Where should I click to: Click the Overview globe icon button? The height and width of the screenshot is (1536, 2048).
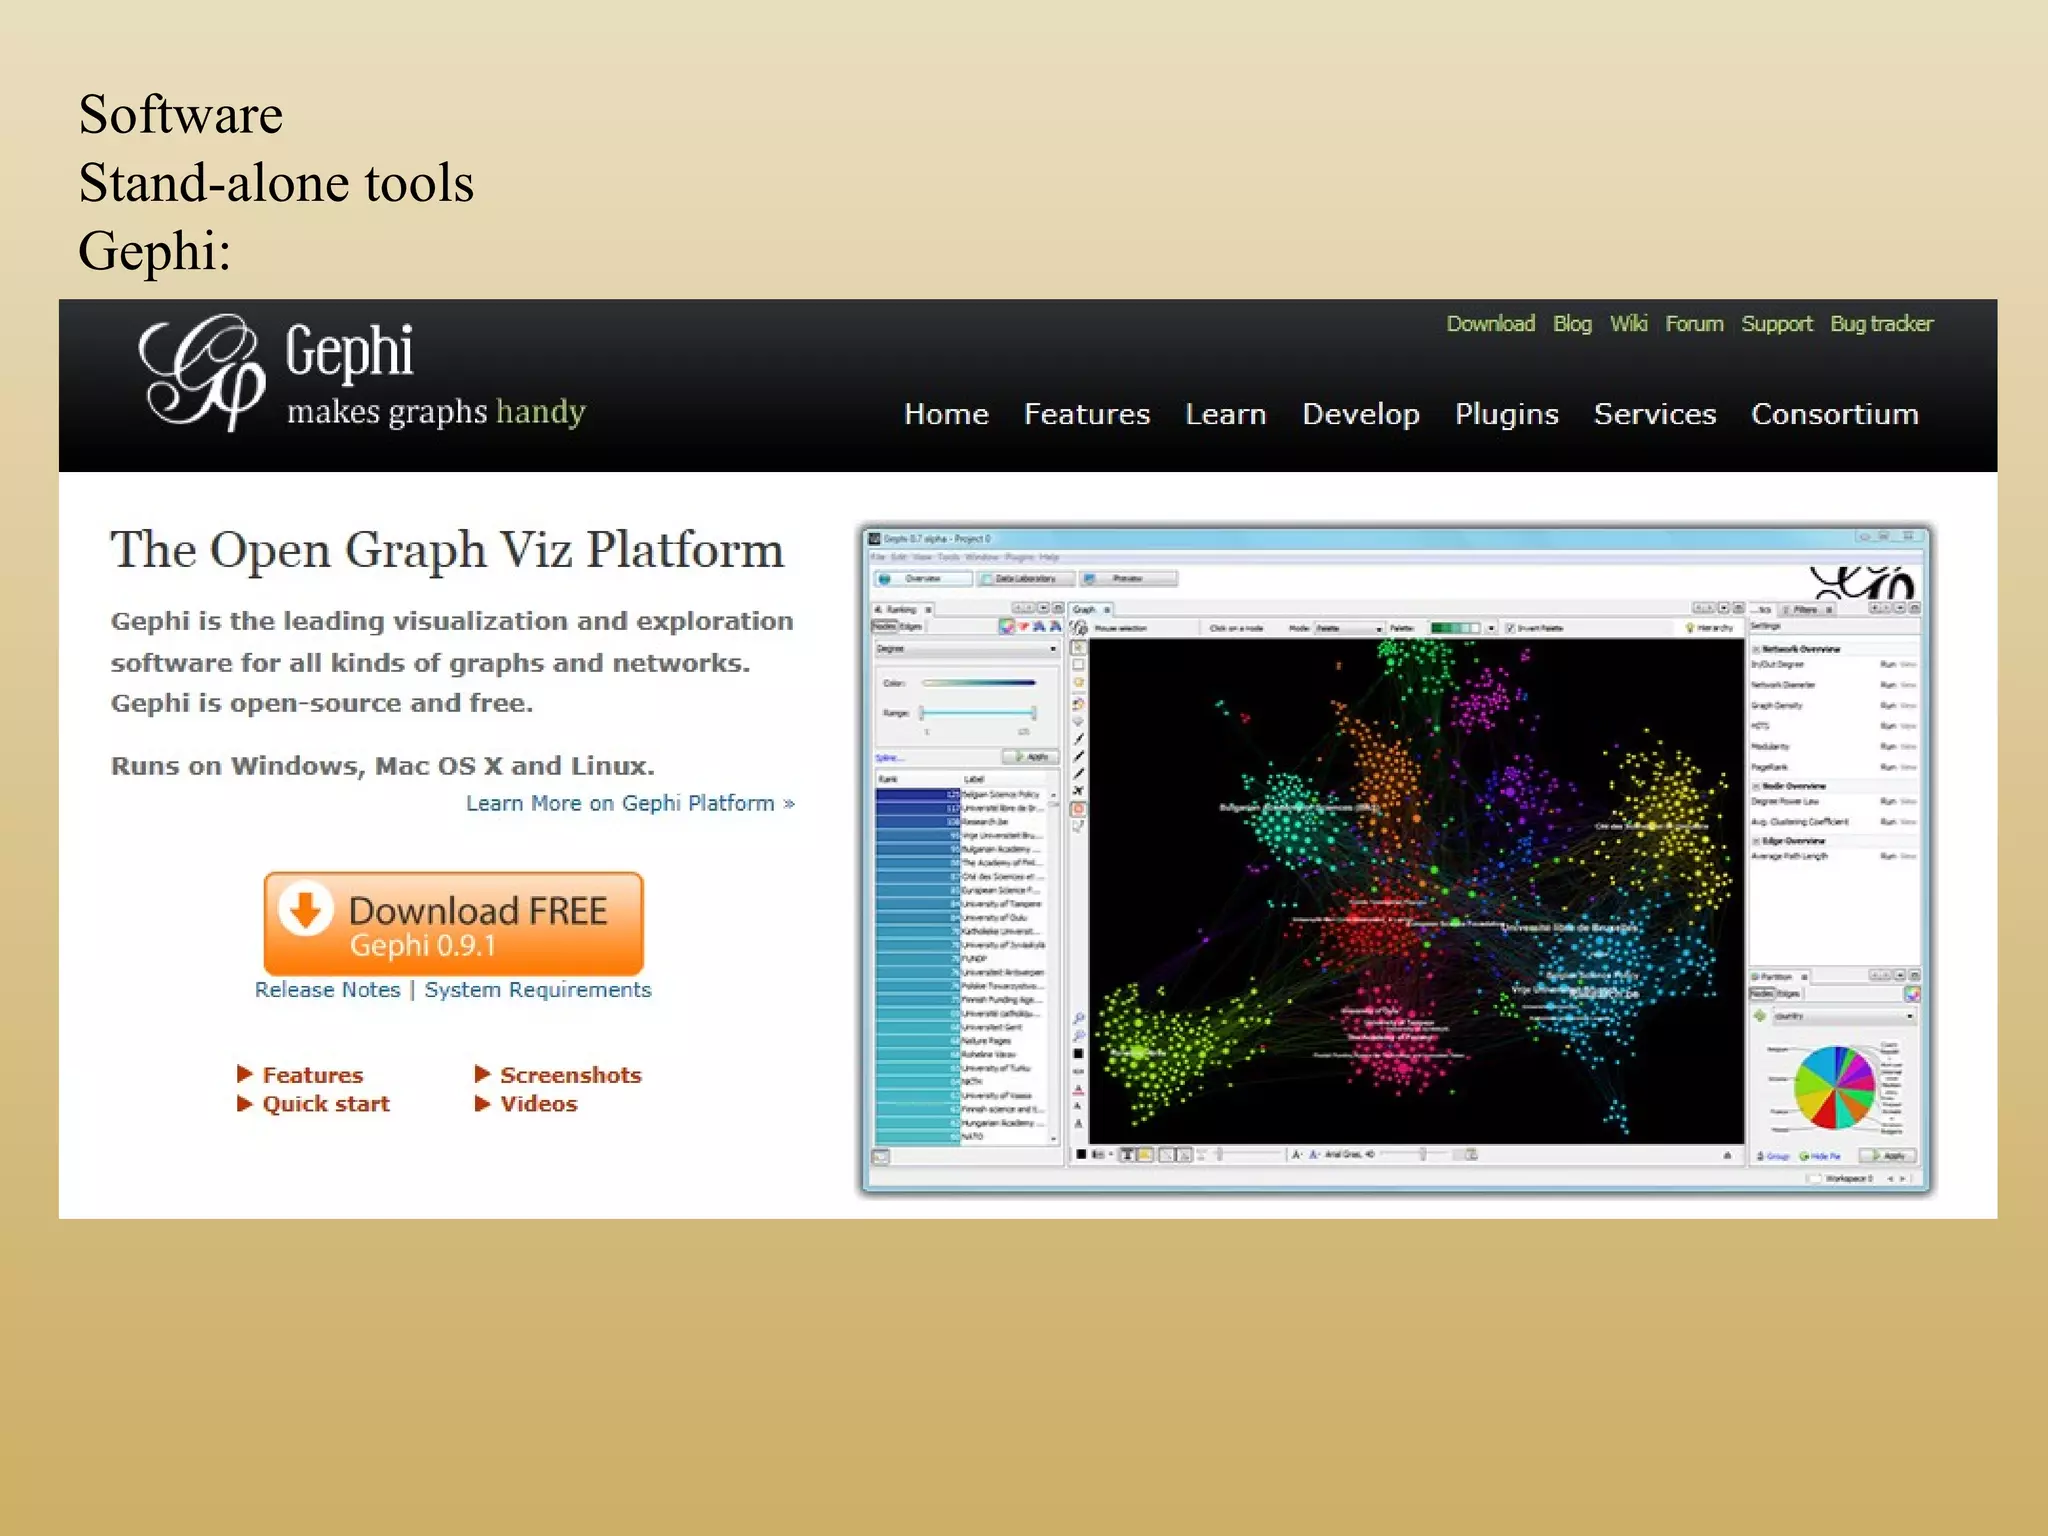923,578
